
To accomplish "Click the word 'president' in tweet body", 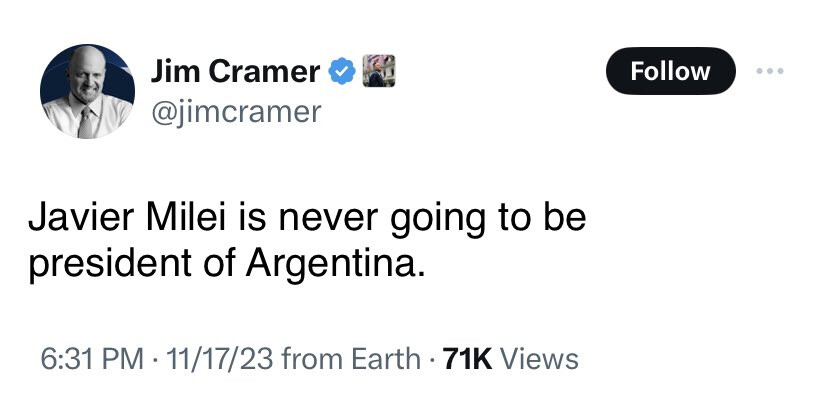I will [110, 264].
